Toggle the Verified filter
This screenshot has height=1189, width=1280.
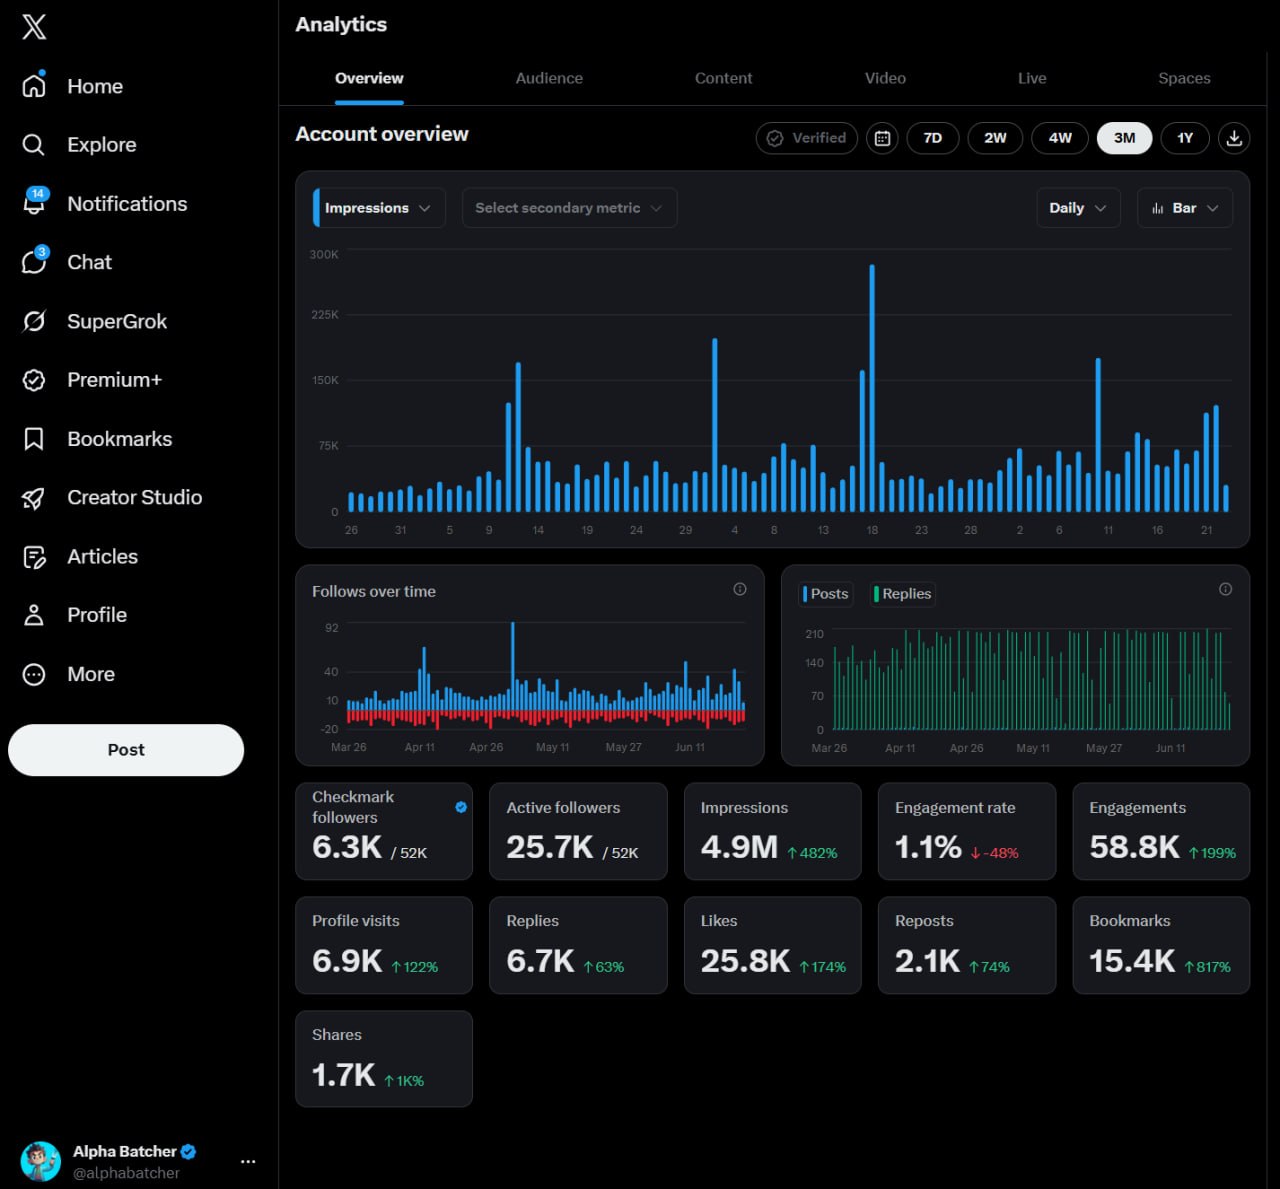click(x=807, y=138)
